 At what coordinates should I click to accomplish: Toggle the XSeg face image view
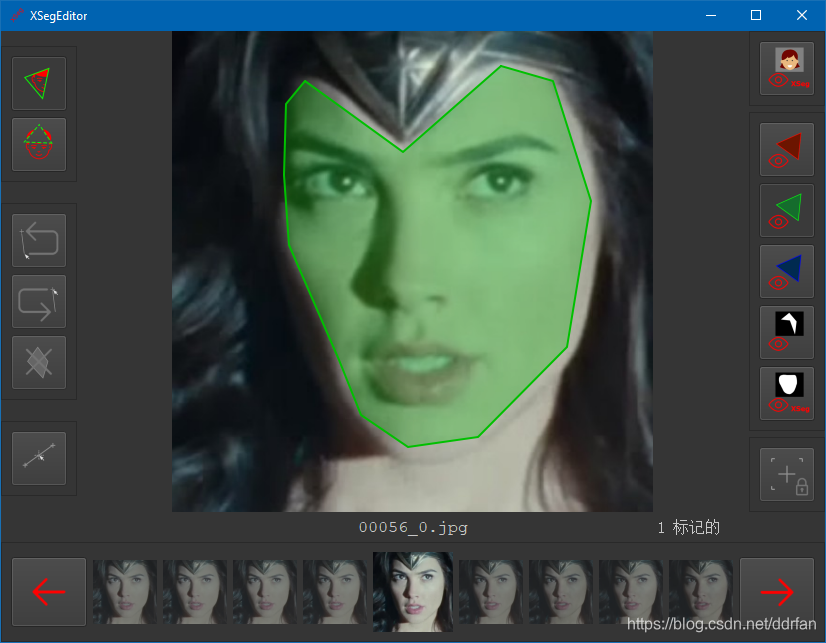click(x=786, y=68)
